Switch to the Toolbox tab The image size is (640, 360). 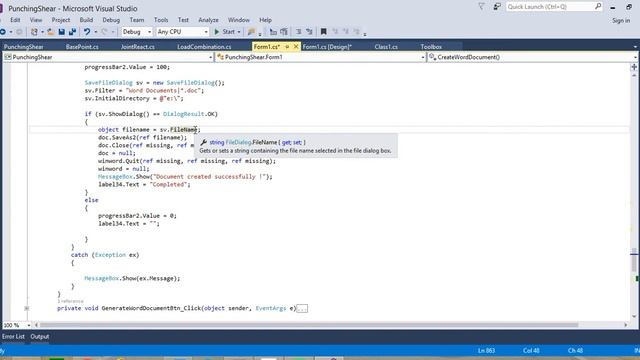point(431,47)
